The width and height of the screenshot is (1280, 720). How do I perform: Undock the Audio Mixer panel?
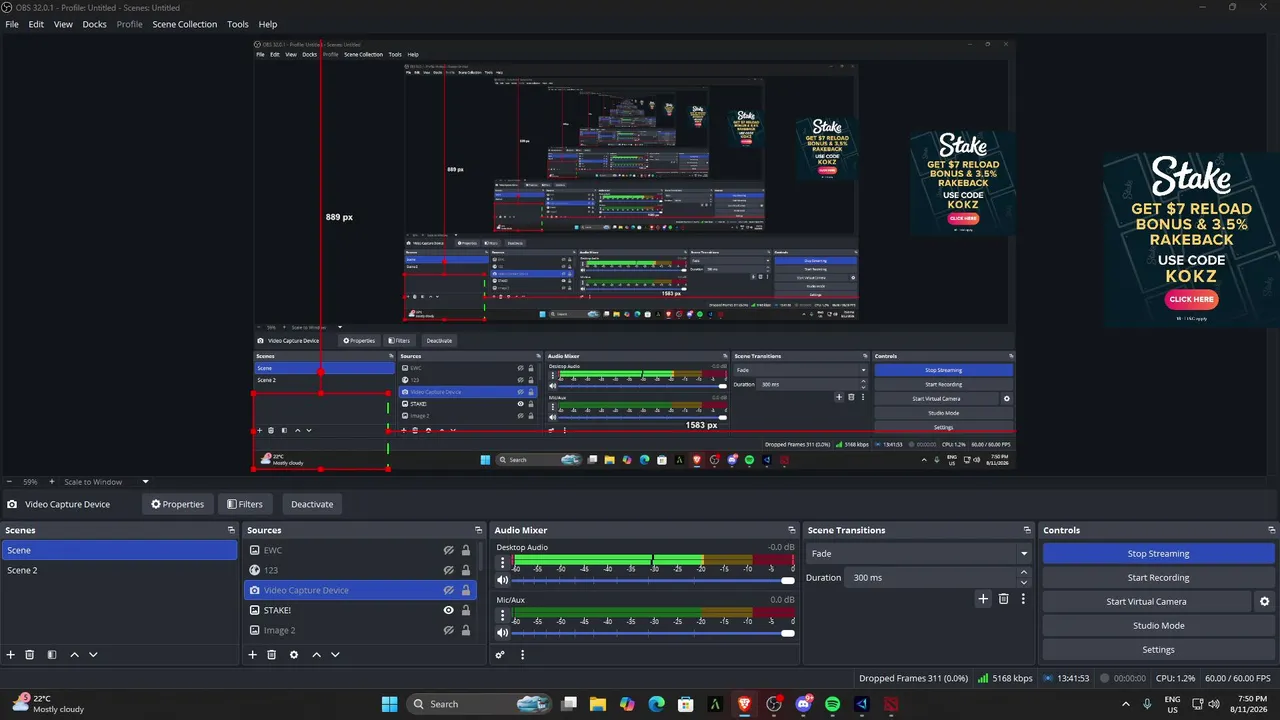coord(791,531)
